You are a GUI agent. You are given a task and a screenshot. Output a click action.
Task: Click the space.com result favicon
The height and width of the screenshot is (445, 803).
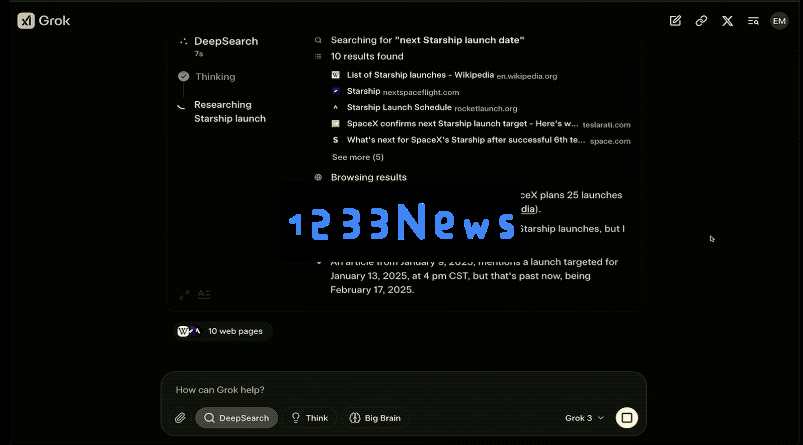(x=335, y=140)
